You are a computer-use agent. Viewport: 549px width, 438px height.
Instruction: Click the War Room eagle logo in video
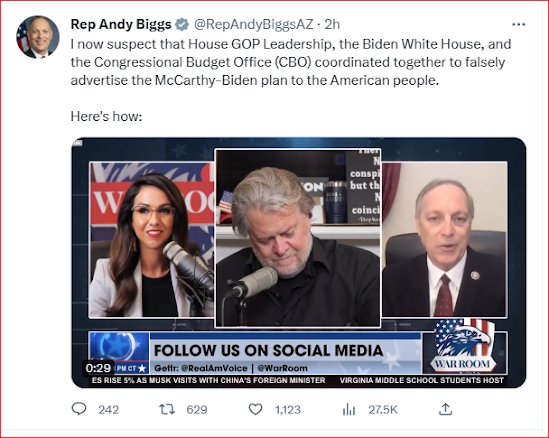(x=463, y=345)
